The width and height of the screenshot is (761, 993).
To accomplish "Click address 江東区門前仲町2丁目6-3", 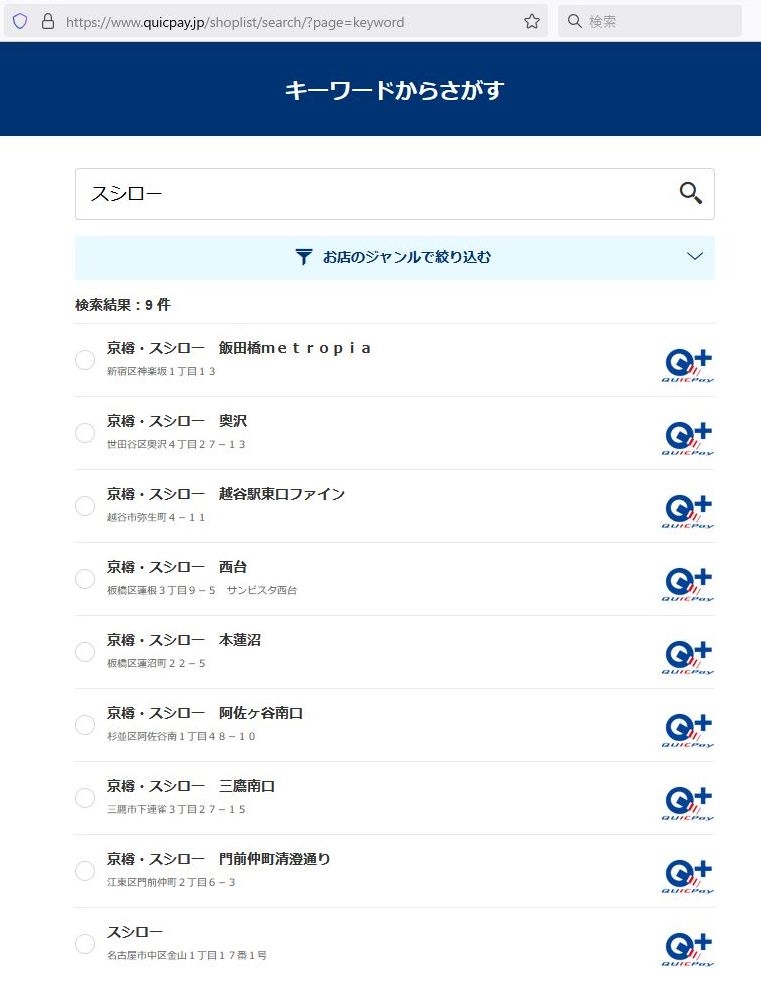I will 171,882.
